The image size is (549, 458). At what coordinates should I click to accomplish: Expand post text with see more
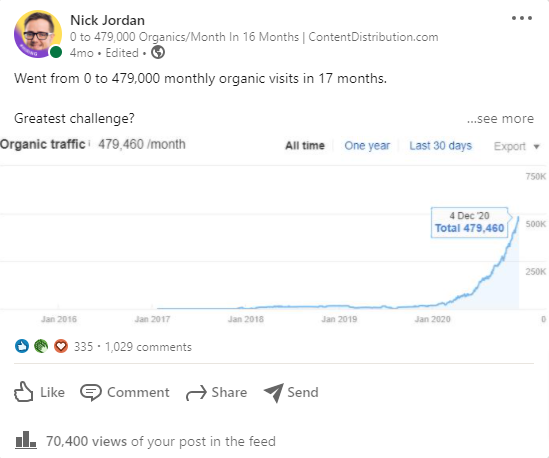click(500, 118)
